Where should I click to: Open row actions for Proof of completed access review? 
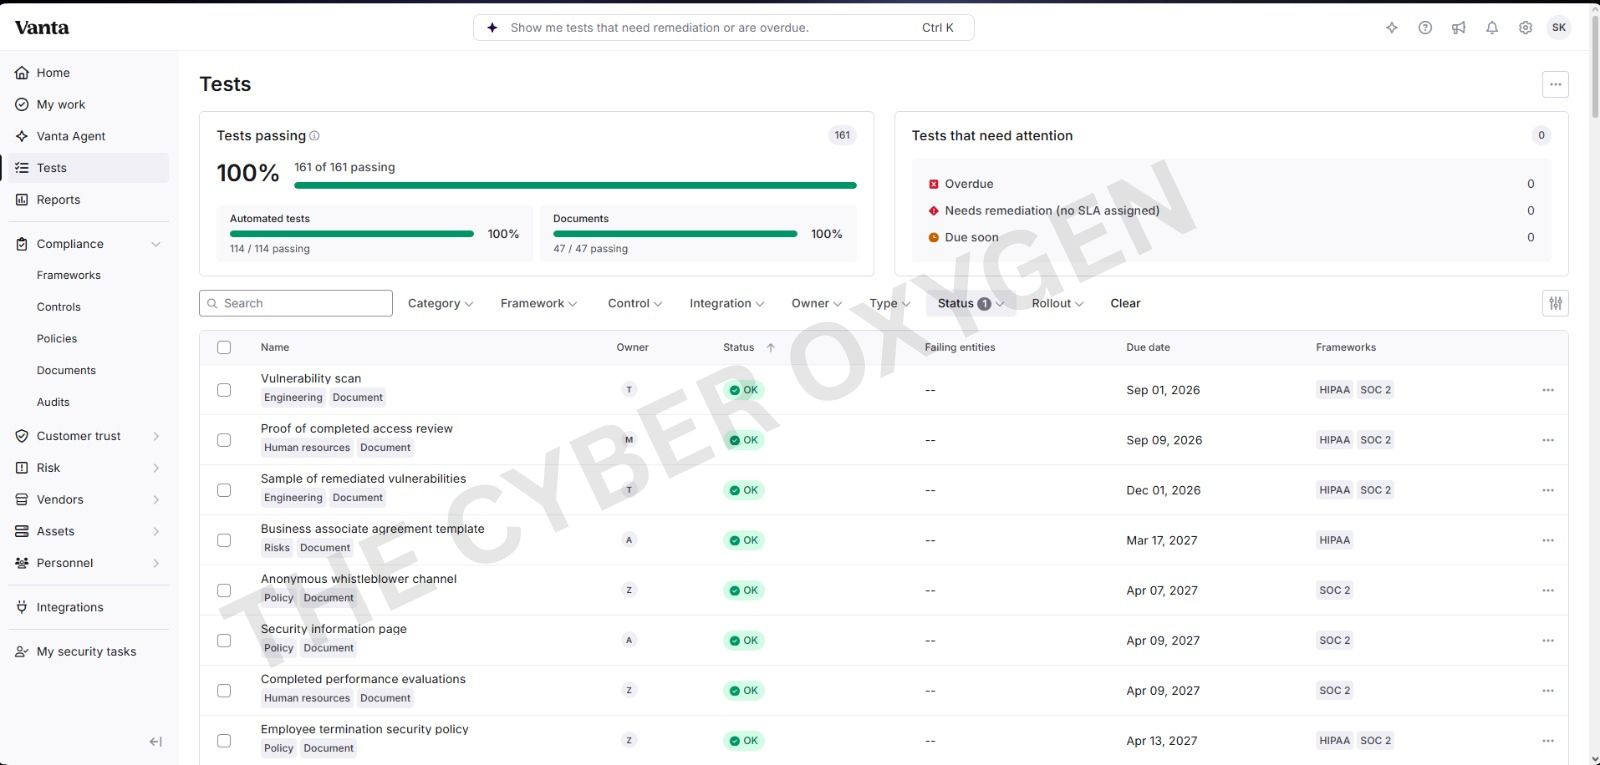click(1548, 440)
